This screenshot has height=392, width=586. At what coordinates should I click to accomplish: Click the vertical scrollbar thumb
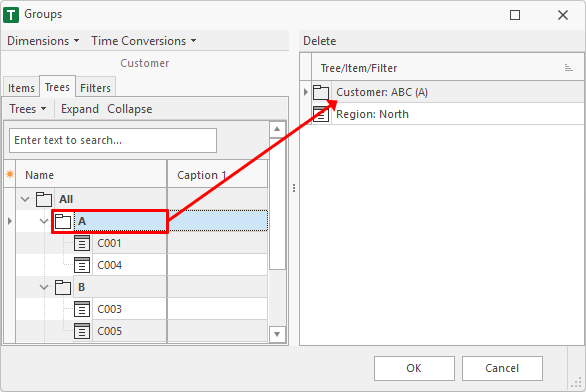(277, 204)
